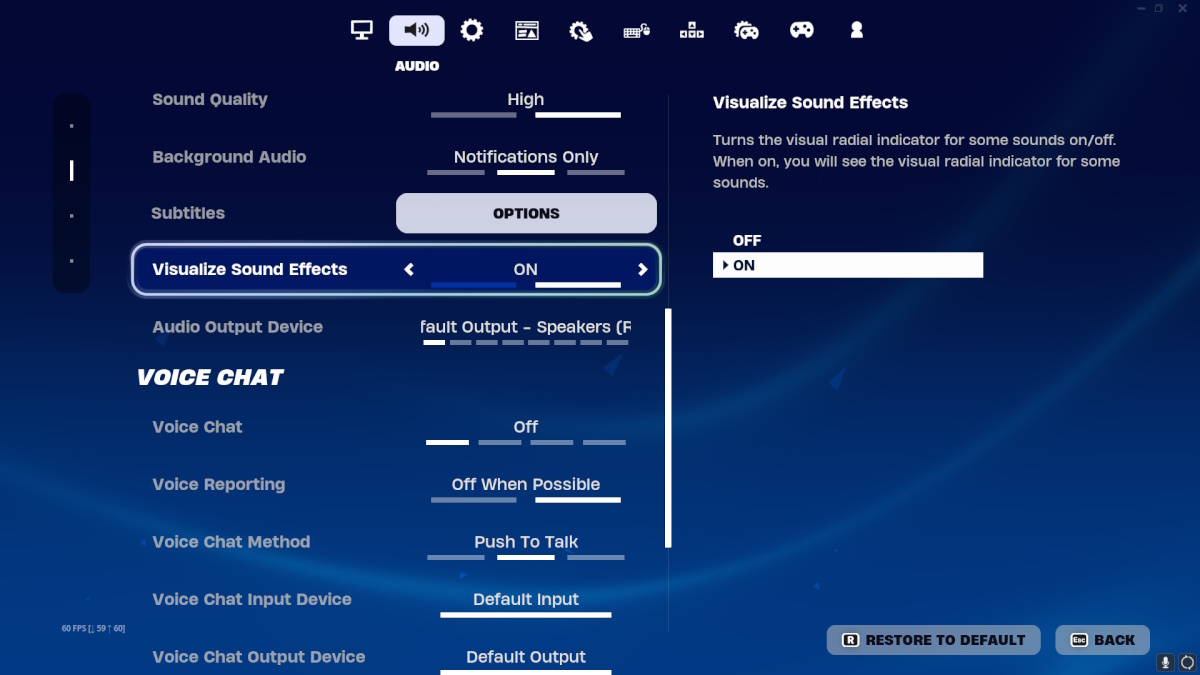Screen dimensions: 1200x675
Task: Open the Game settings gear icon
Action: click(x=472, y=30)
